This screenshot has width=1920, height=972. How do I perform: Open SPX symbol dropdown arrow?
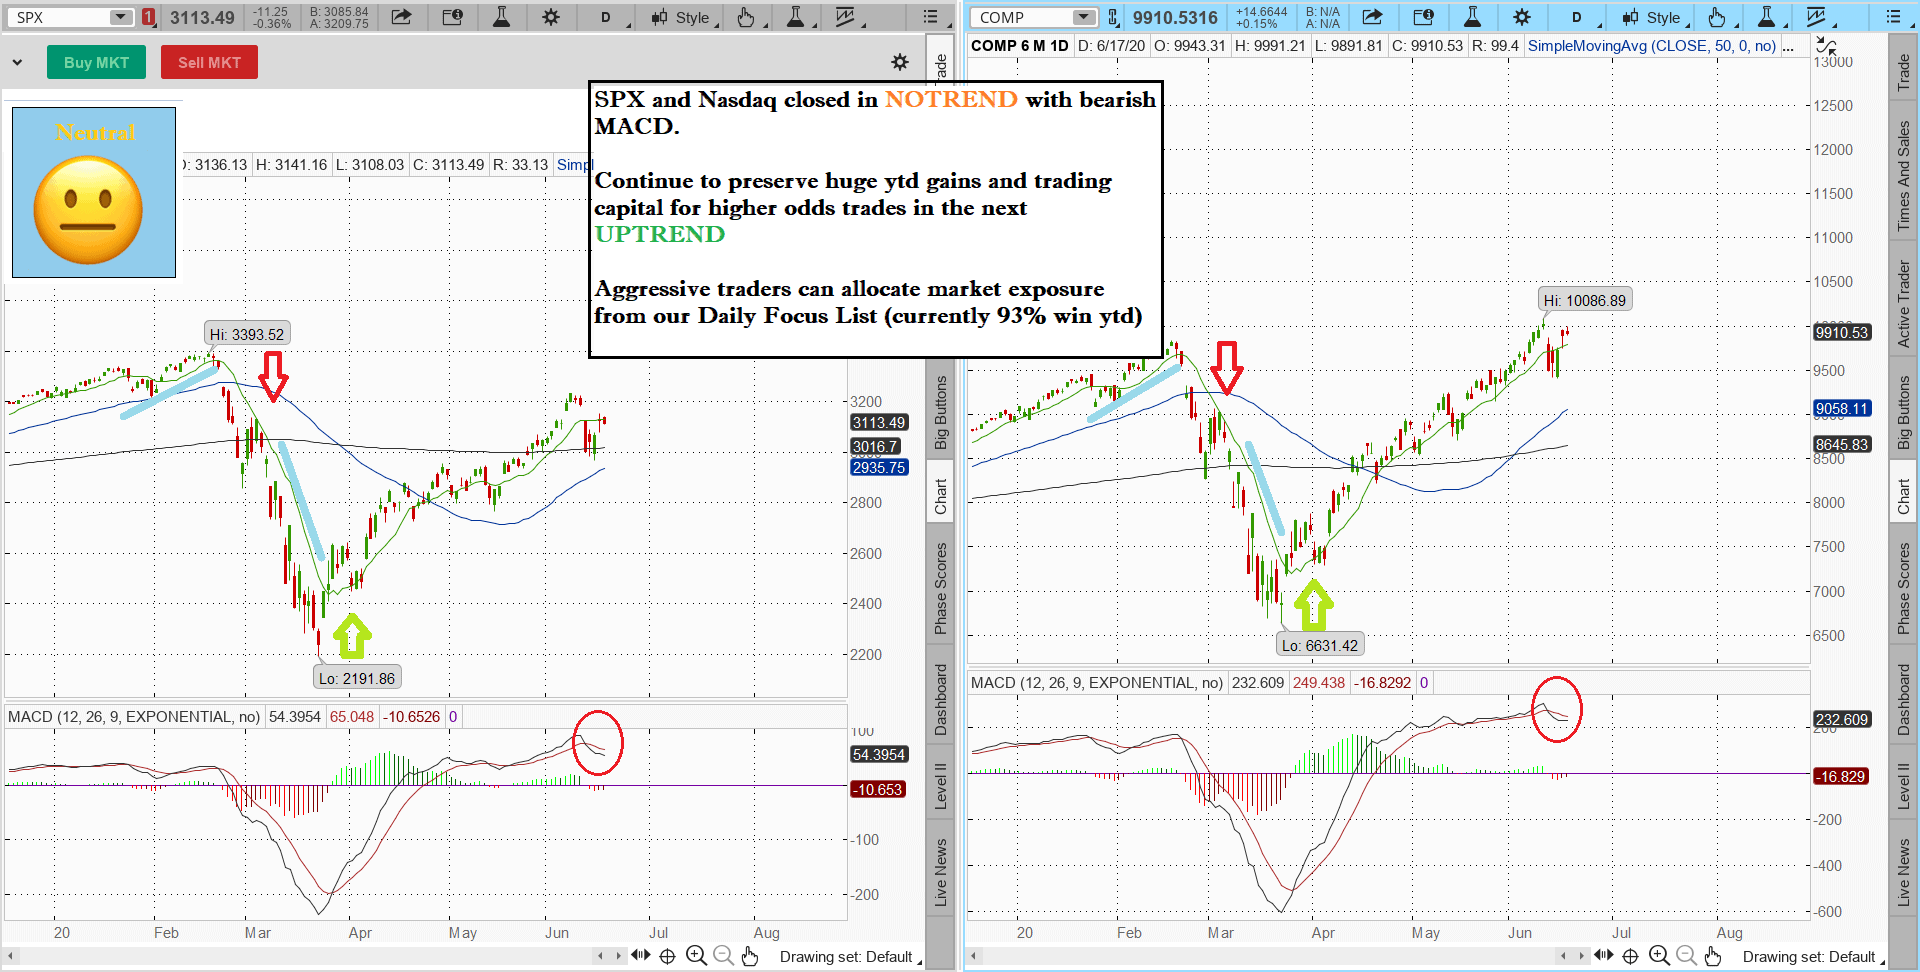point(120,17)
